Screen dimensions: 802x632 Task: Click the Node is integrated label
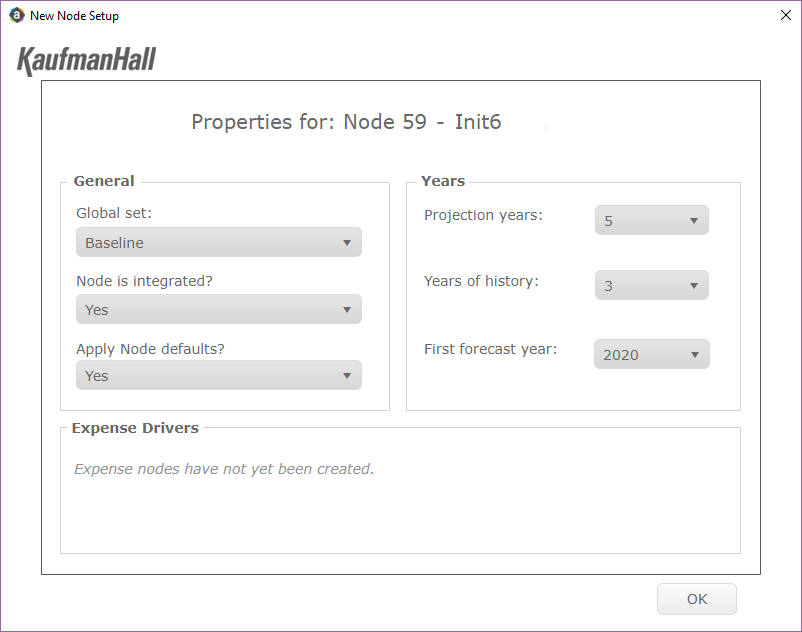click(144, 281)
